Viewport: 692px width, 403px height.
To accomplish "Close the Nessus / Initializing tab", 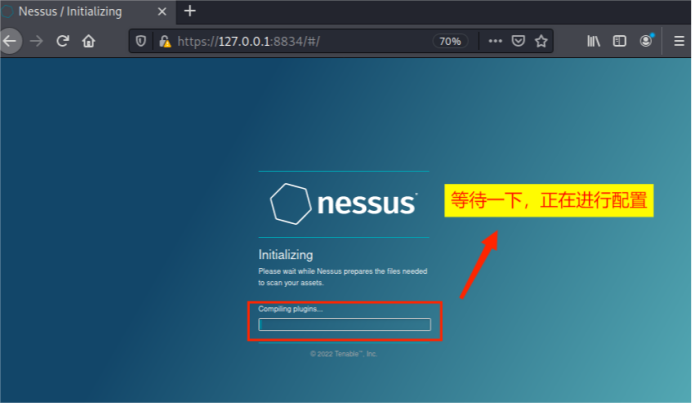I will pos(162,11).
